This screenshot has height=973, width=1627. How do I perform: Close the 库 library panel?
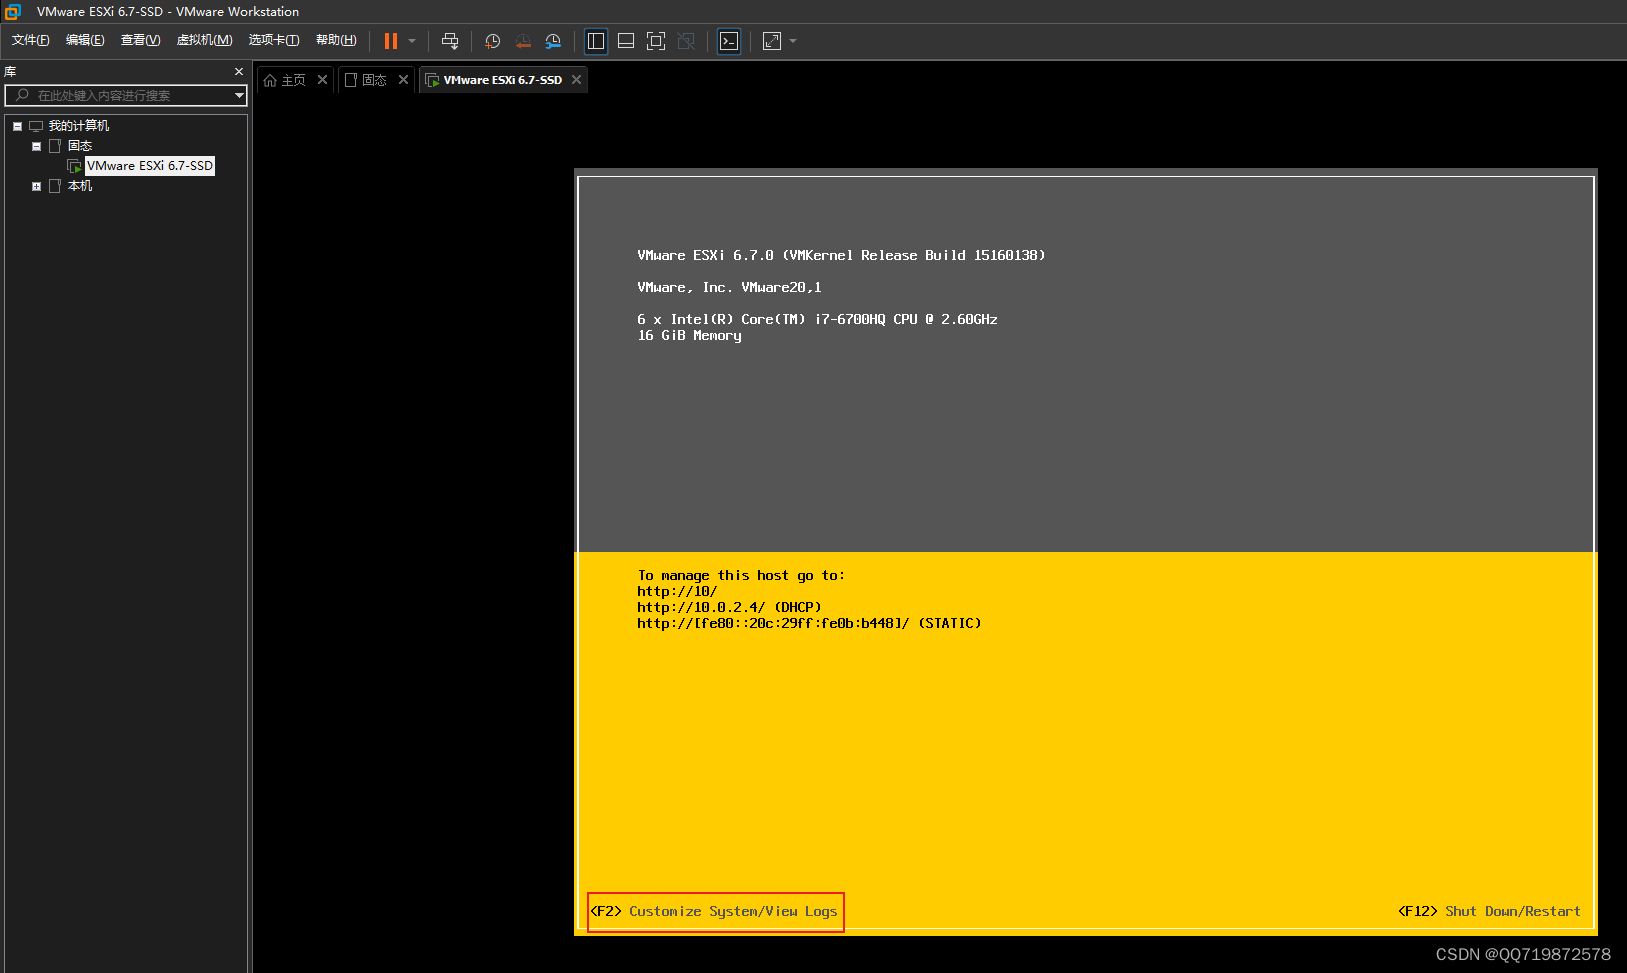tap(239, 72)
